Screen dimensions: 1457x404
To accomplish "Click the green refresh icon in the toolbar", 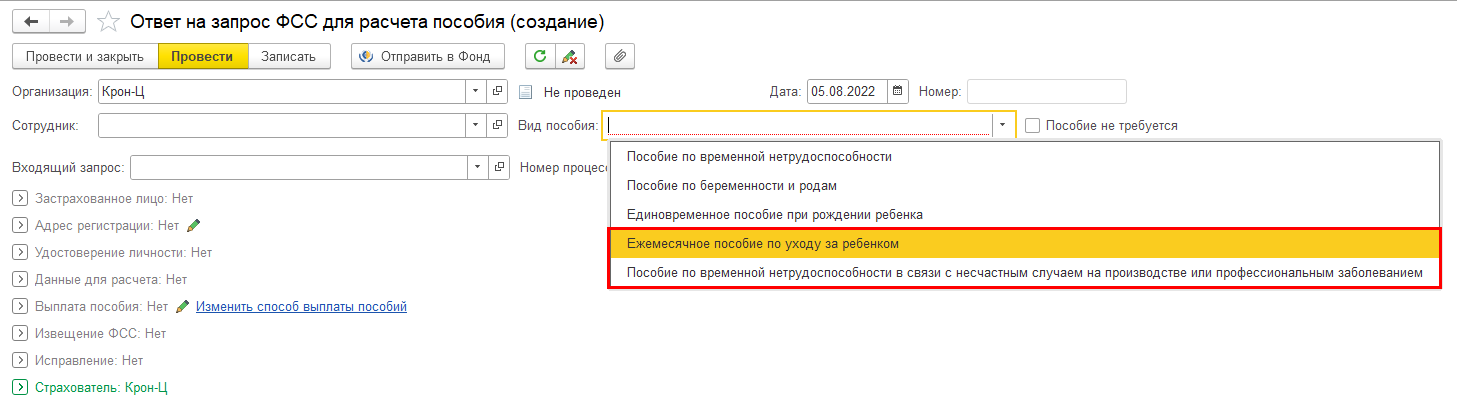I will 541,57.
